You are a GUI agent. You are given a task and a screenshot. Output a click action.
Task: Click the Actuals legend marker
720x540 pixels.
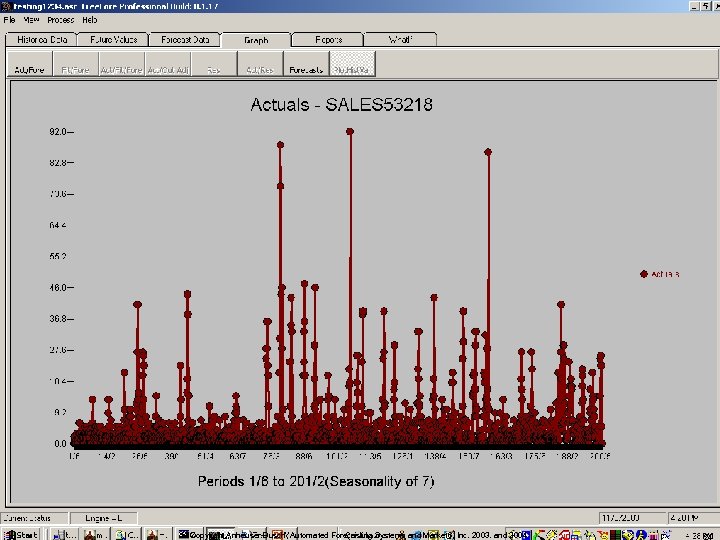(644, 274)
